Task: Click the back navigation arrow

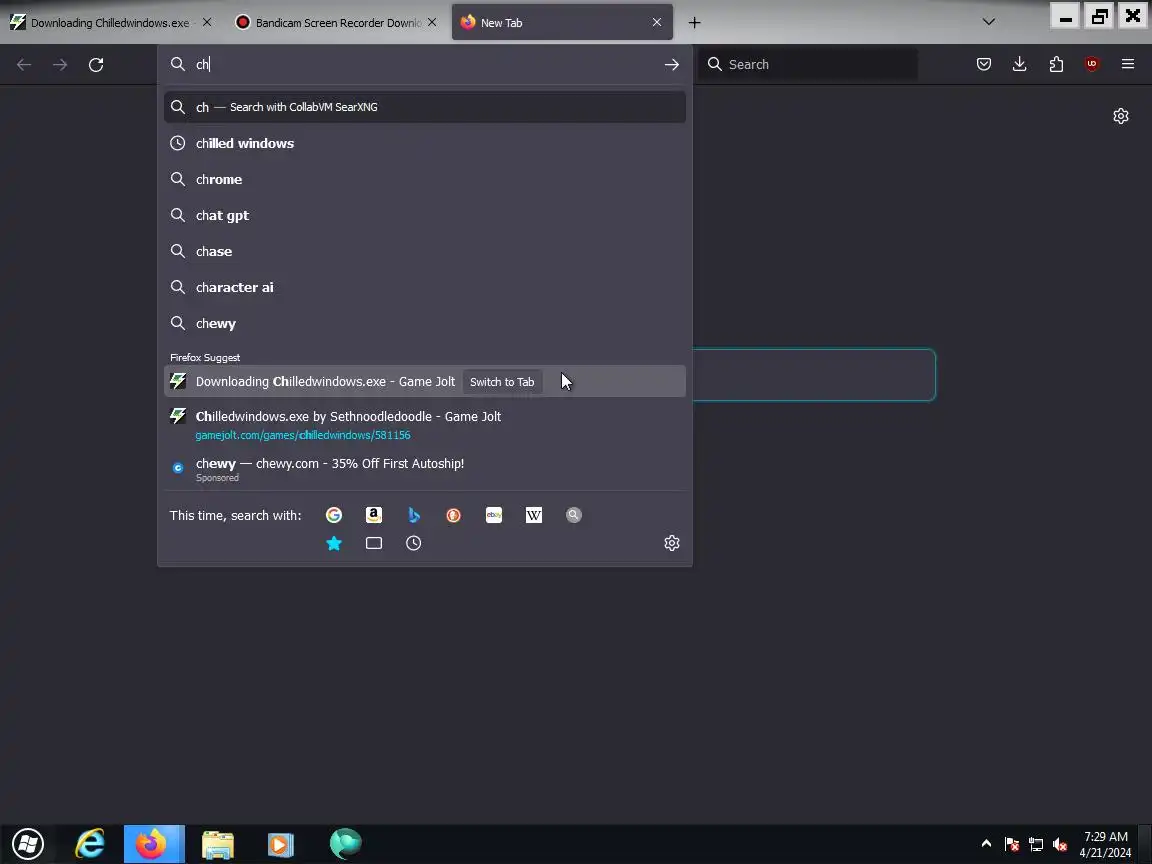Action: (x=24, y=65)
